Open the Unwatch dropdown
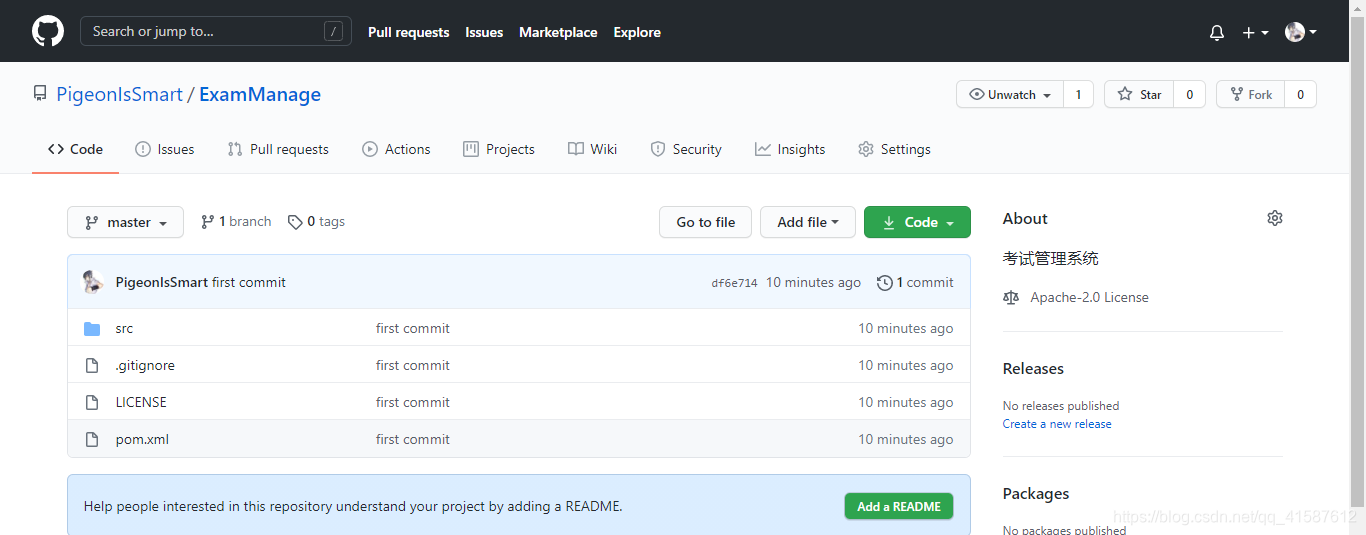1366x535 pixels. (x=1010, y=95)
